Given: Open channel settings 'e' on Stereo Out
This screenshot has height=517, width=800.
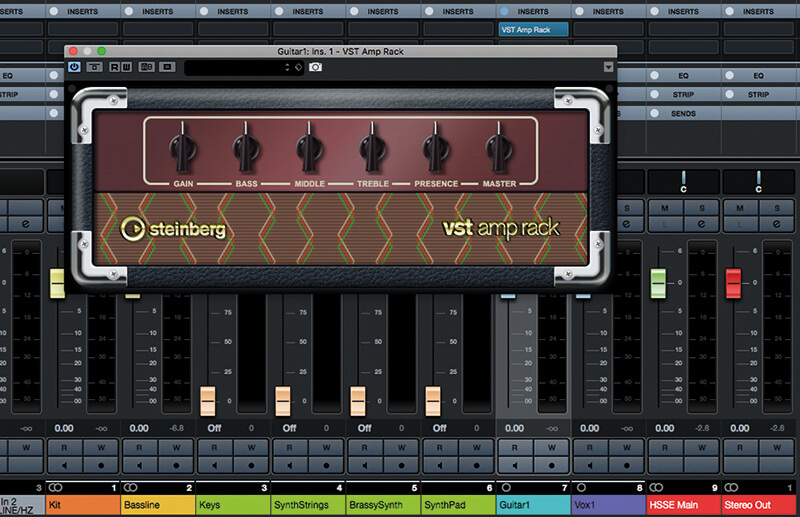Looking at the screenshot, I should [777, 224].
